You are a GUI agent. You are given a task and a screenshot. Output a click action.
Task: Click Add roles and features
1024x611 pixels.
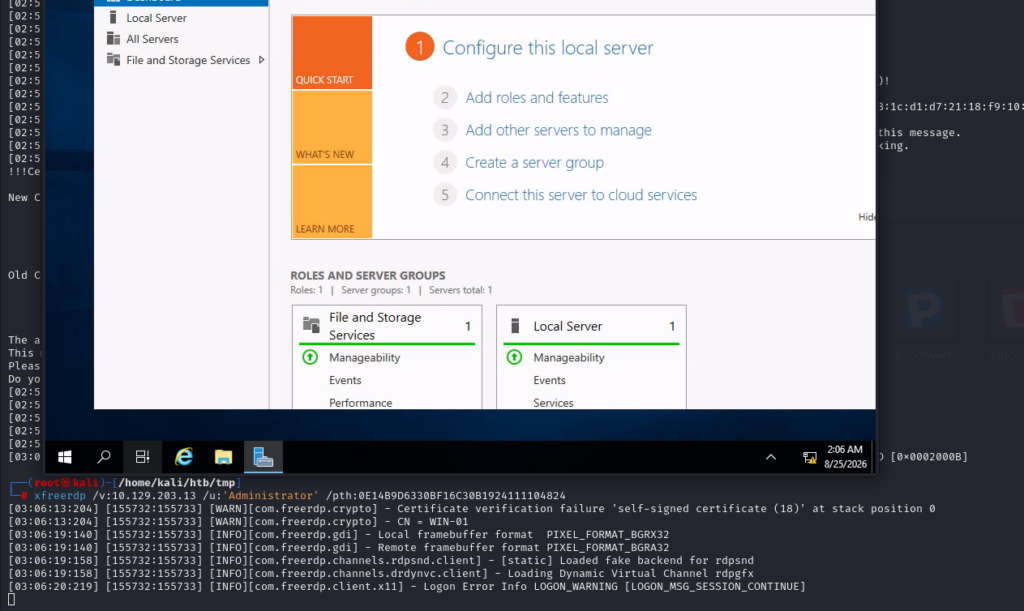pos(537,97)
